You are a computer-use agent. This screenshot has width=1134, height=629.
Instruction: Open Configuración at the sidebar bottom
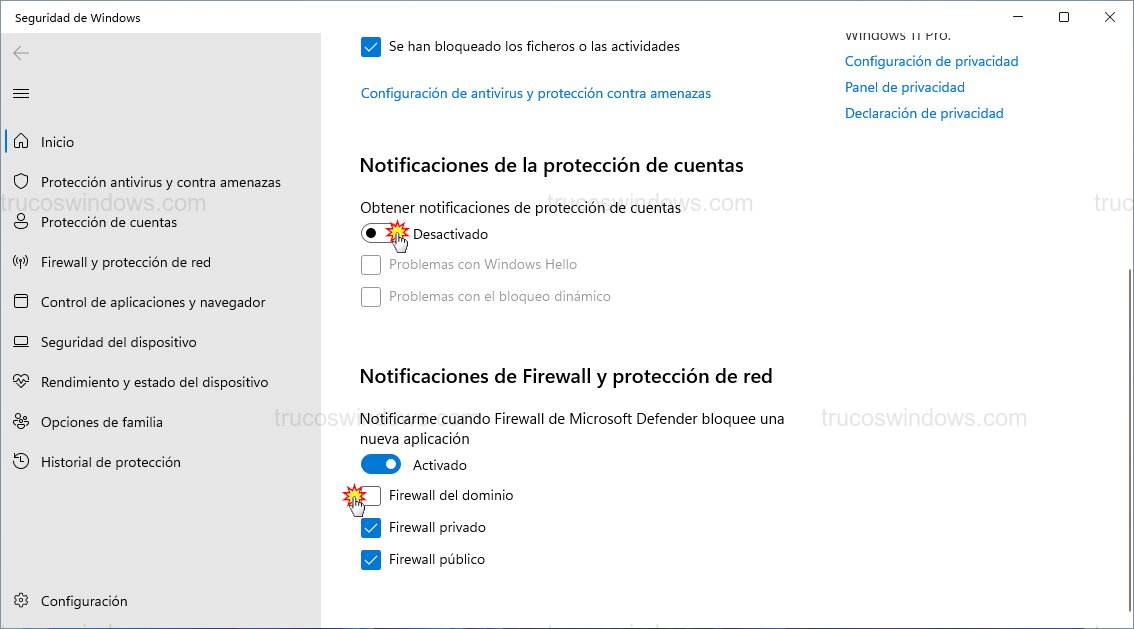coord(84,601)
